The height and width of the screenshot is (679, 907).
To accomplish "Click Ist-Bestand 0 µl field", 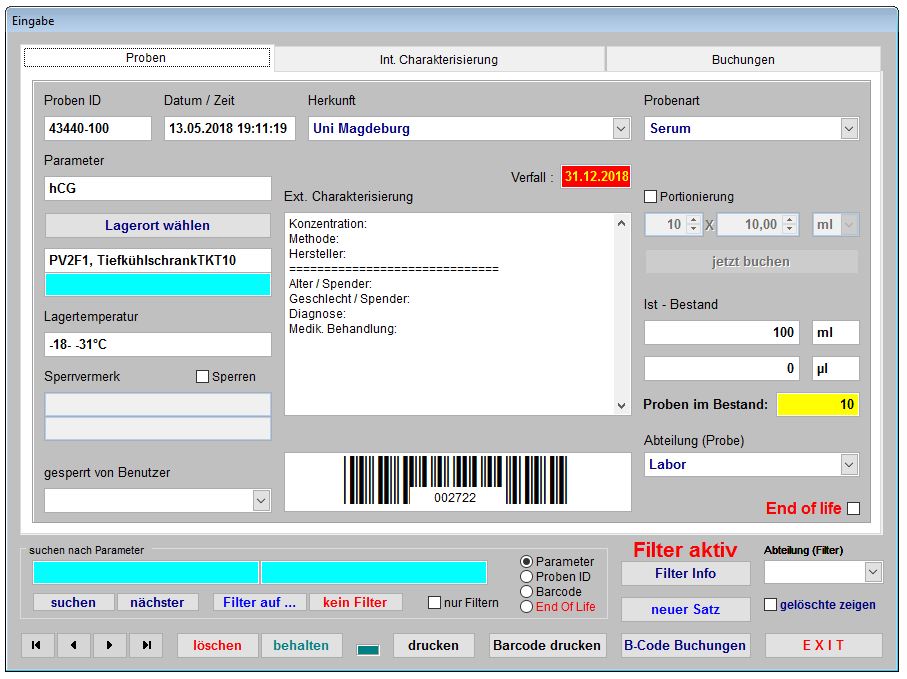I will click(722, 368).
